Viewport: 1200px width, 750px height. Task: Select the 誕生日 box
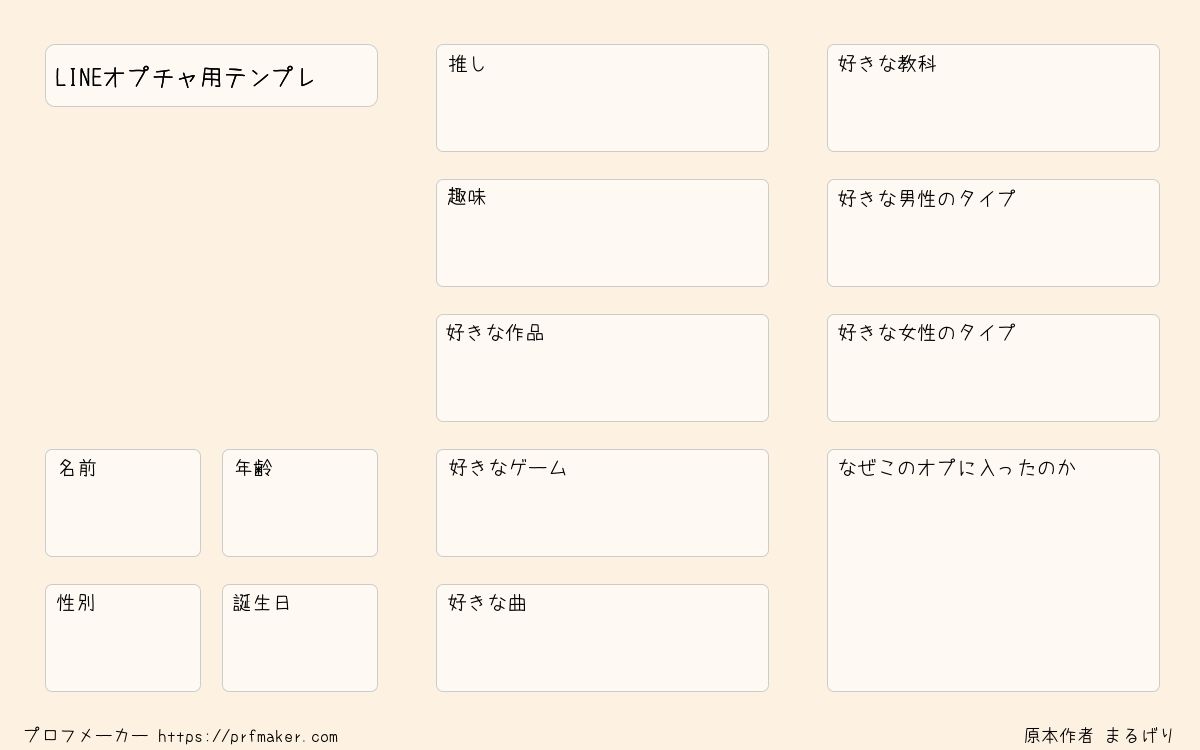(x=300, y=638)
